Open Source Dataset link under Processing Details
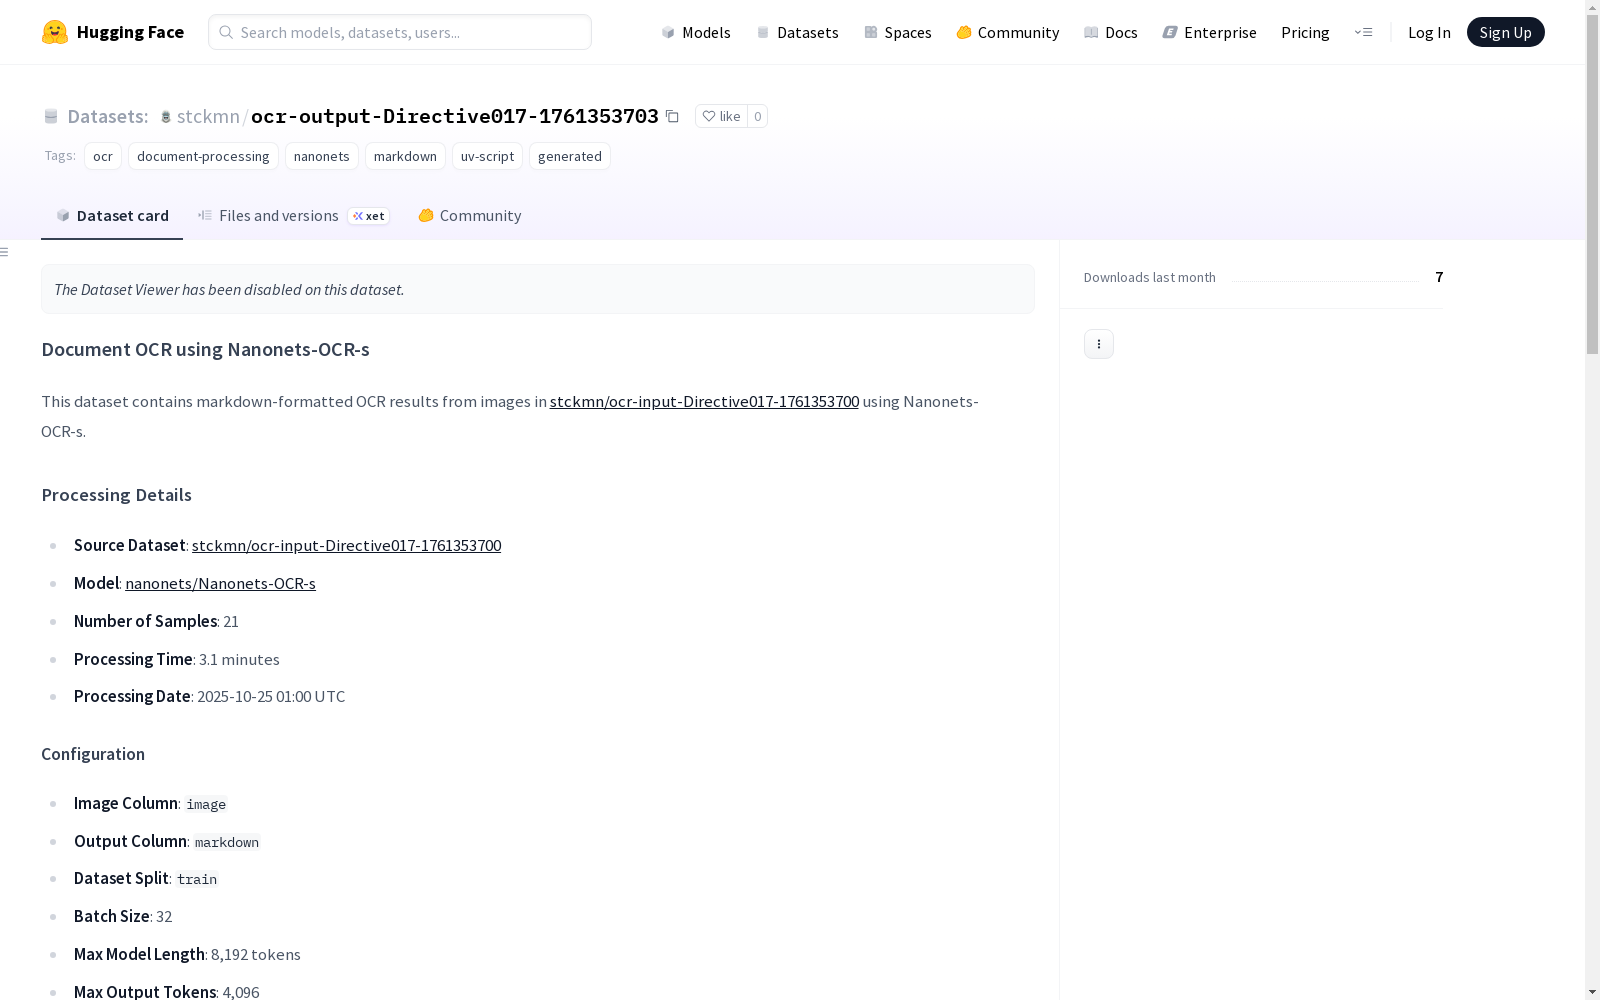Screen dimensions: 1600x1000 (346, 546)
